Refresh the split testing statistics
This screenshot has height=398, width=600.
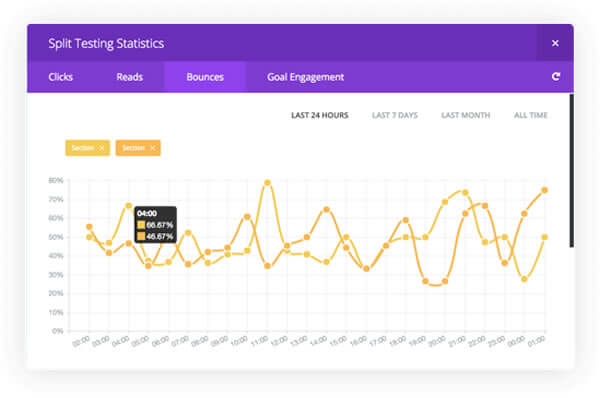pos(556,77)
